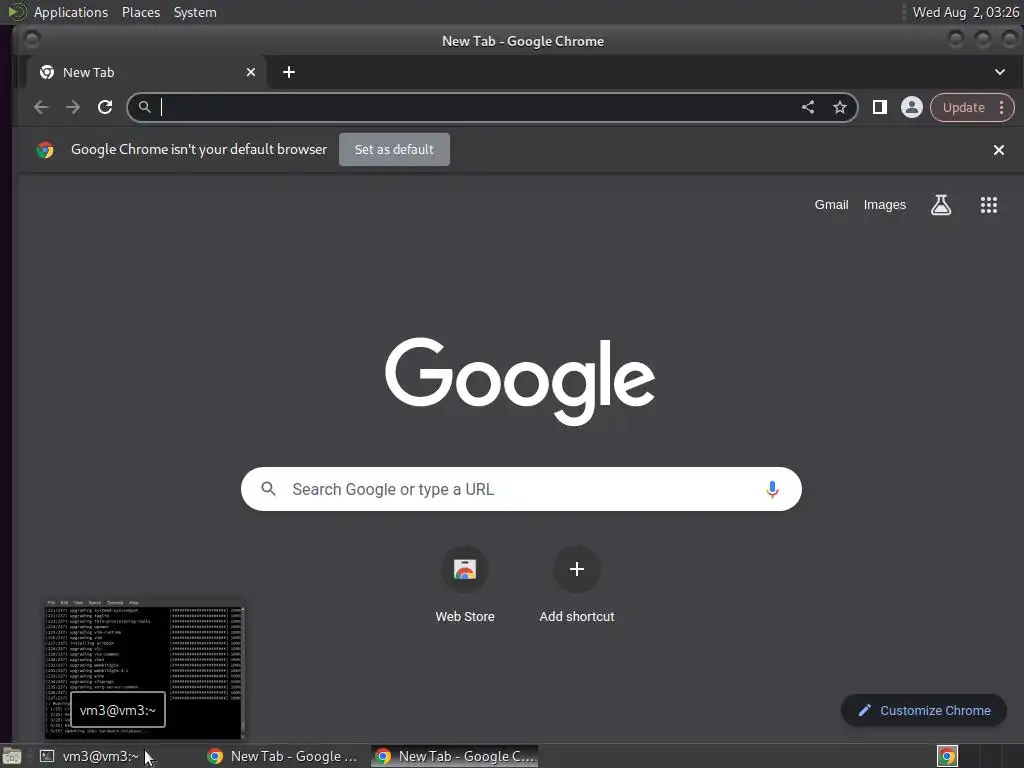This screenshot has width=1024, height=768.
Task: Open the side panel
Action: coord(880,107)
